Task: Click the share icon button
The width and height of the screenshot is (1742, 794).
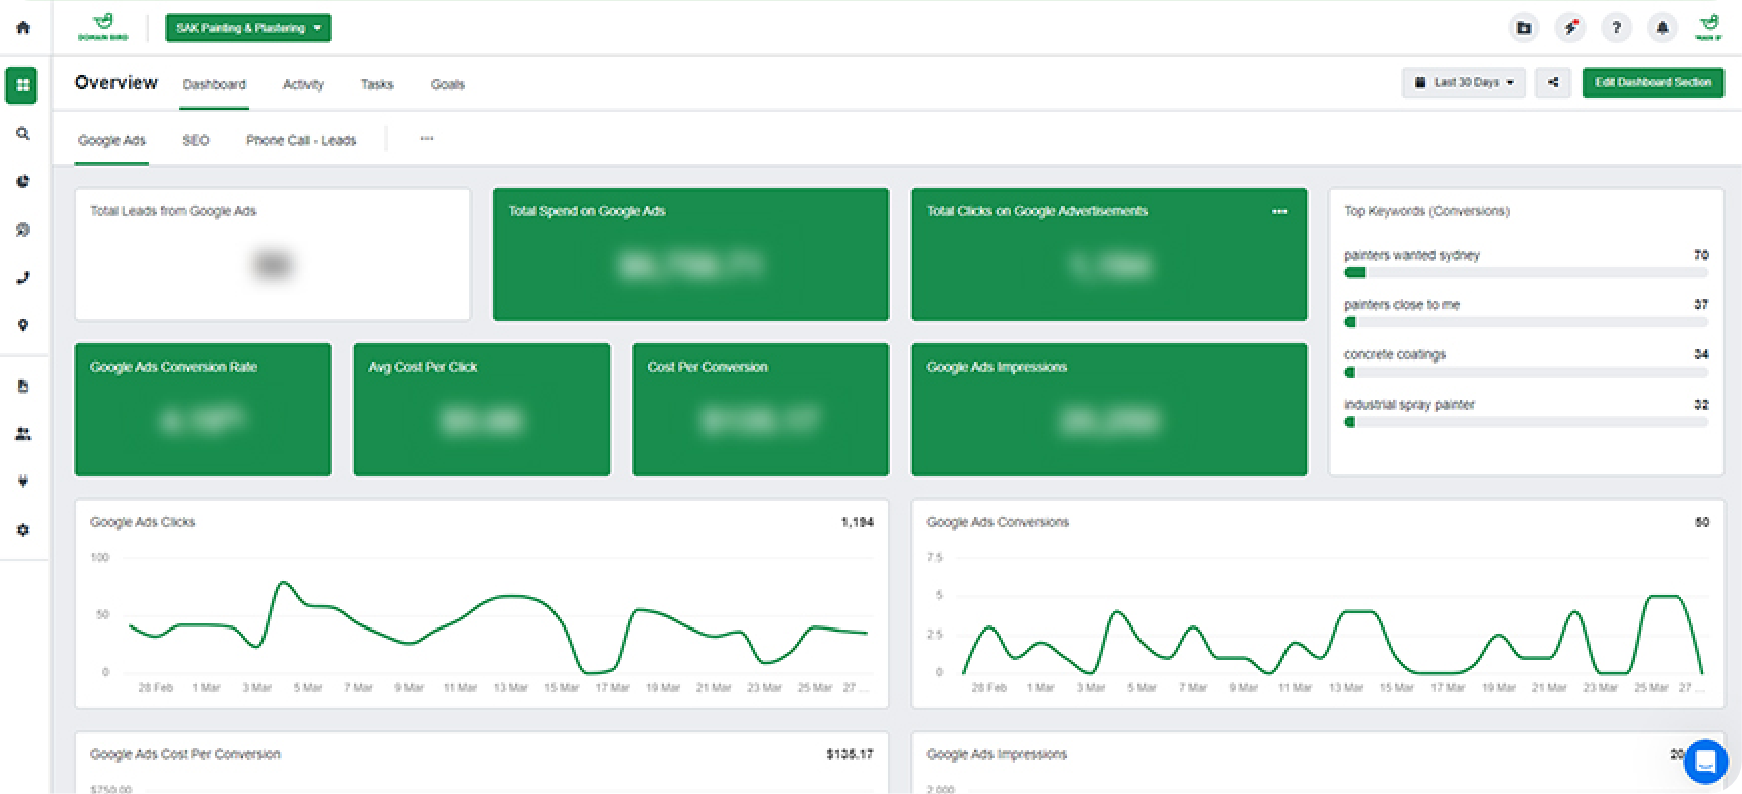Action: tap(1553, 82)
